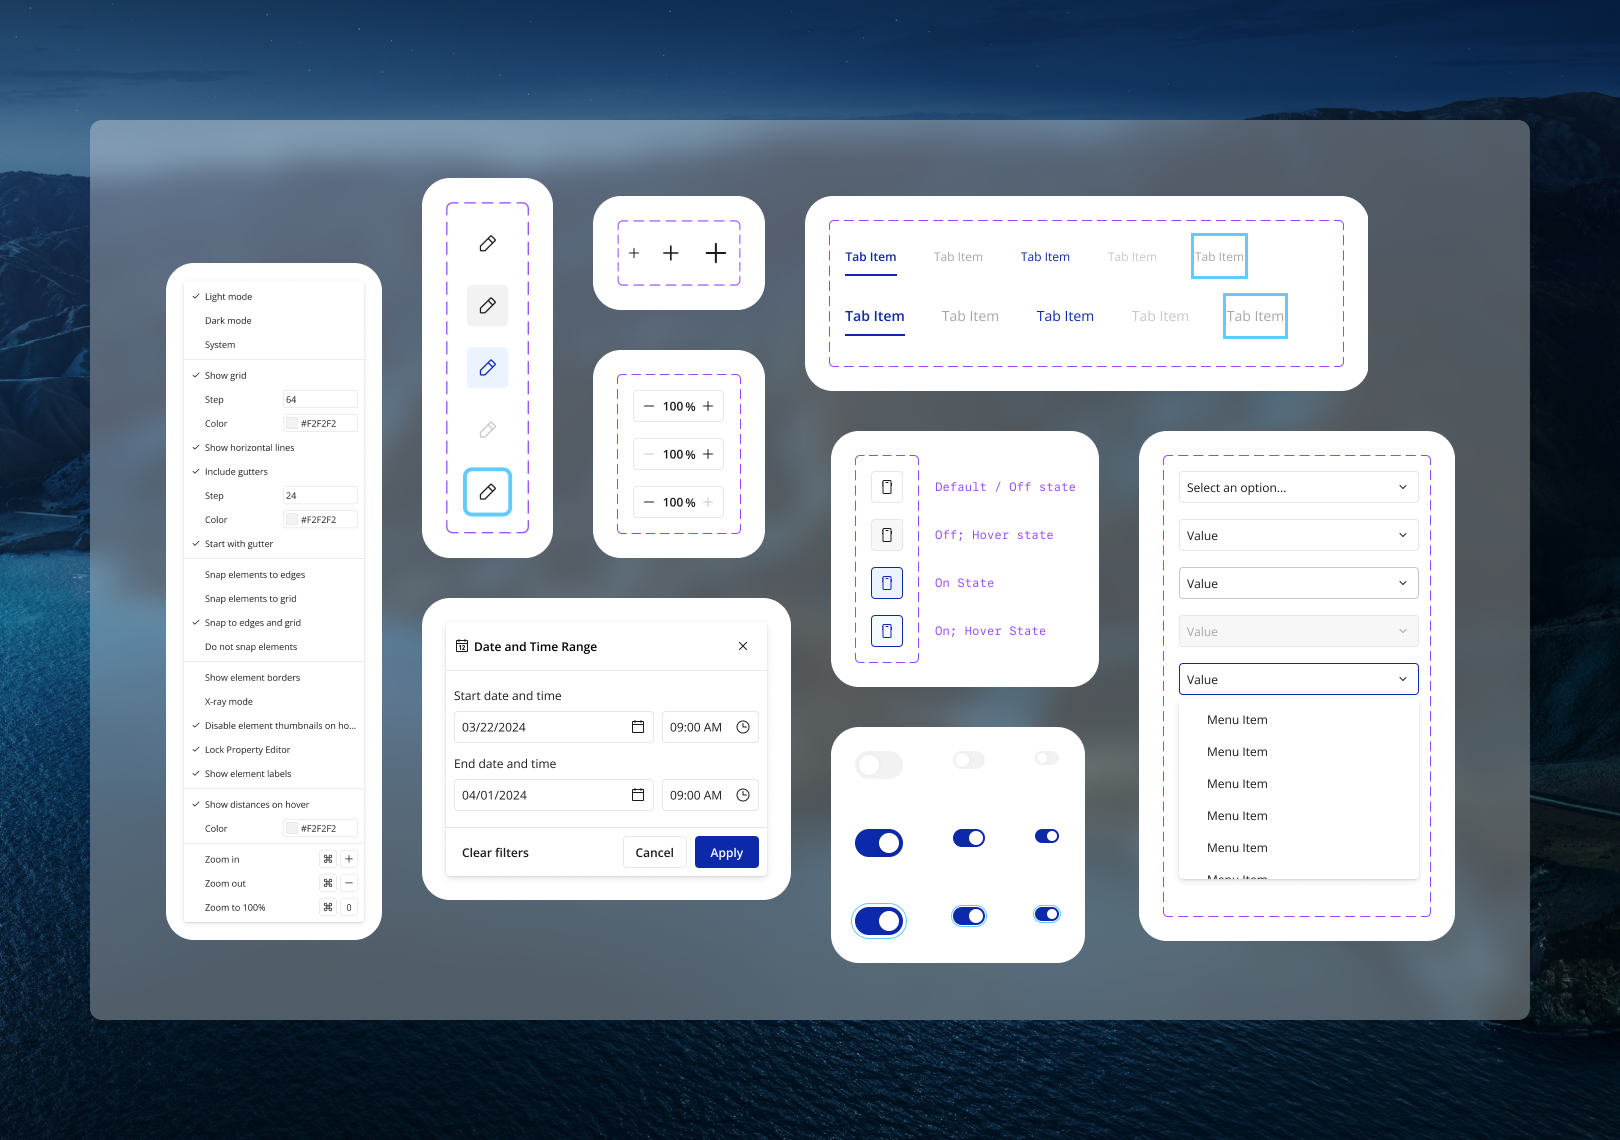
Task: Click the blue highlighted pencil edit icon
Action: click(488, 368)
